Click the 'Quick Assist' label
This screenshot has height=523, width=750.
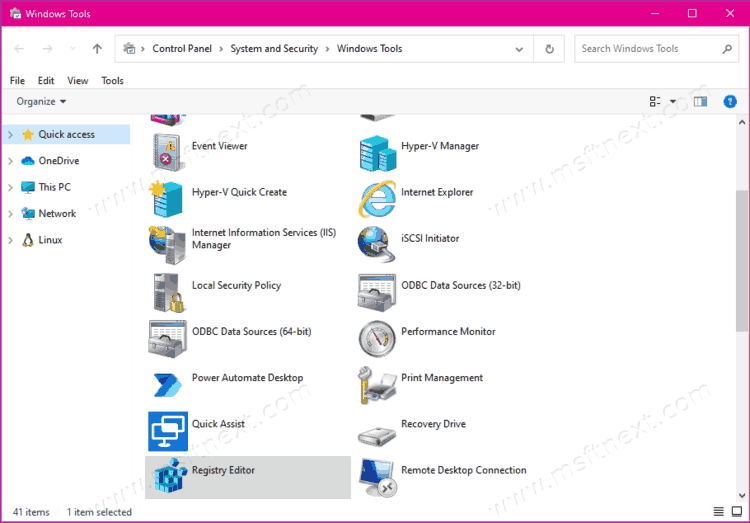[x=218, y=424]
